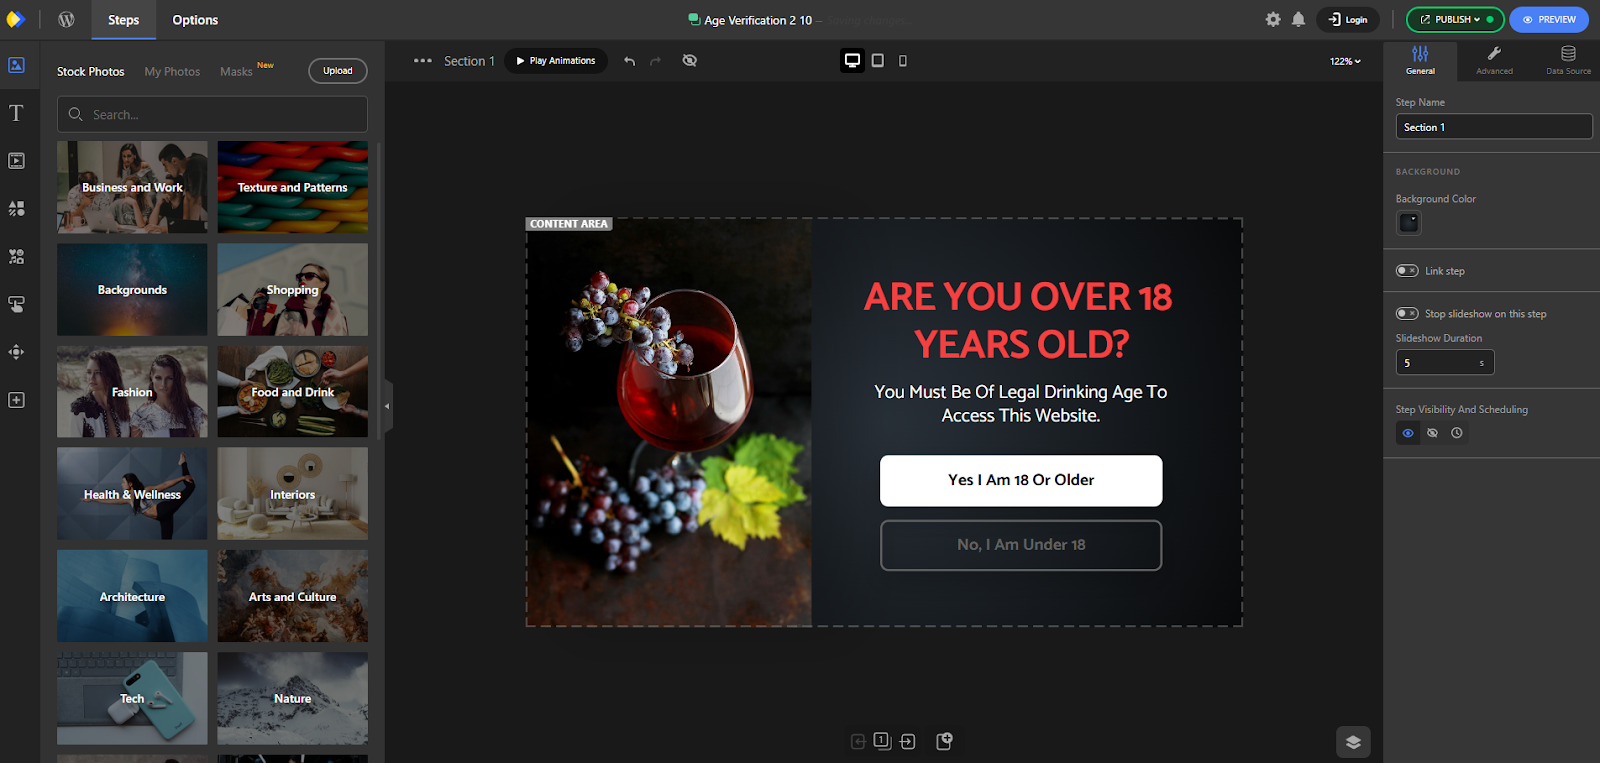Click the stock photo search field
Image resolution: width=1600 pixels, height=763 pixels.
click(x=212, y=114)
